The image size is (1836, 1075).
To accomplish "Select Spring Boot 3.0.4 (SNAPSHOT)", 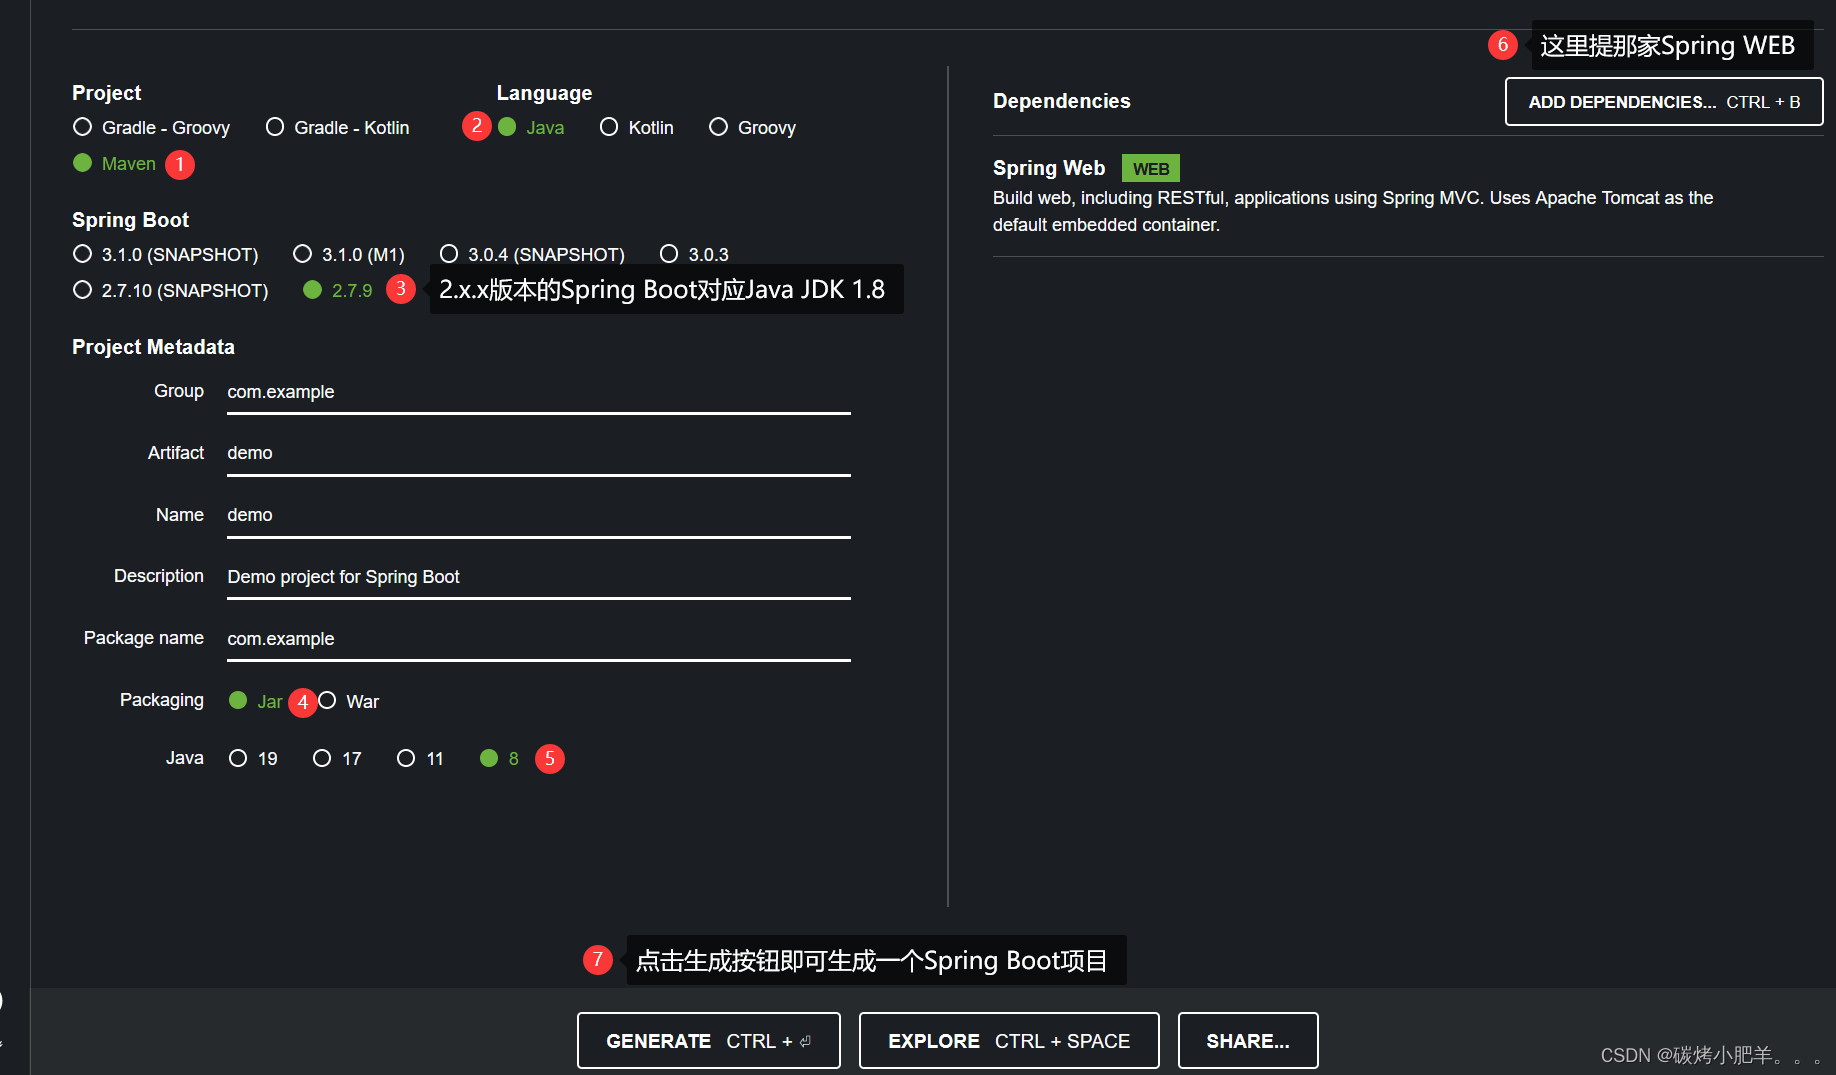I will (x=532, y=255).
